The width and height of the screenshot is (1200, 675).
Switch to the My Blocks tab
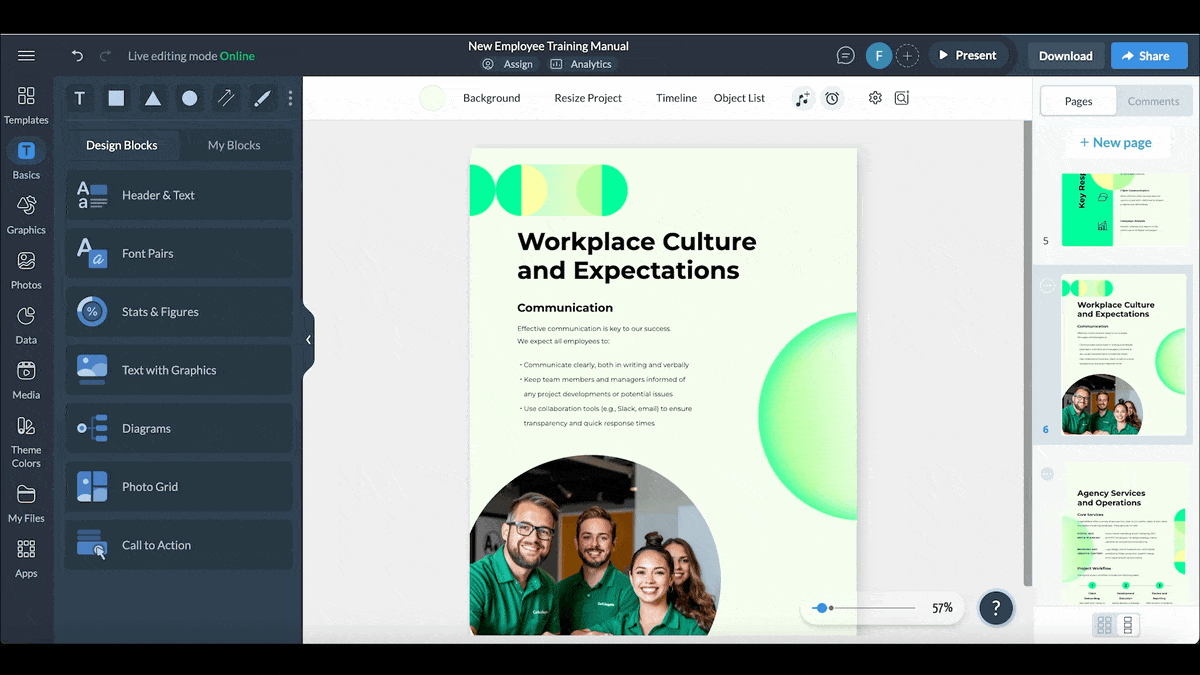click(234, 145)
